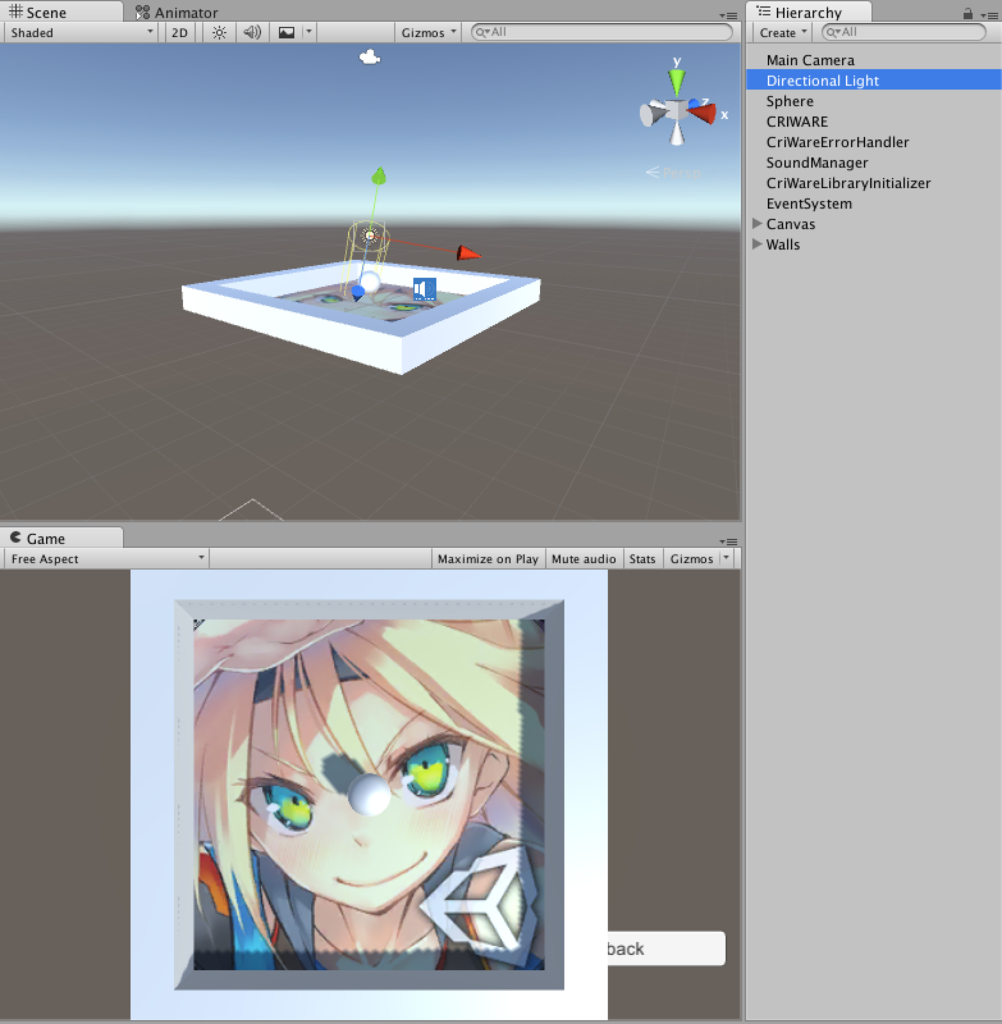Select Directional Light in Hierarchy

point(874,80)
